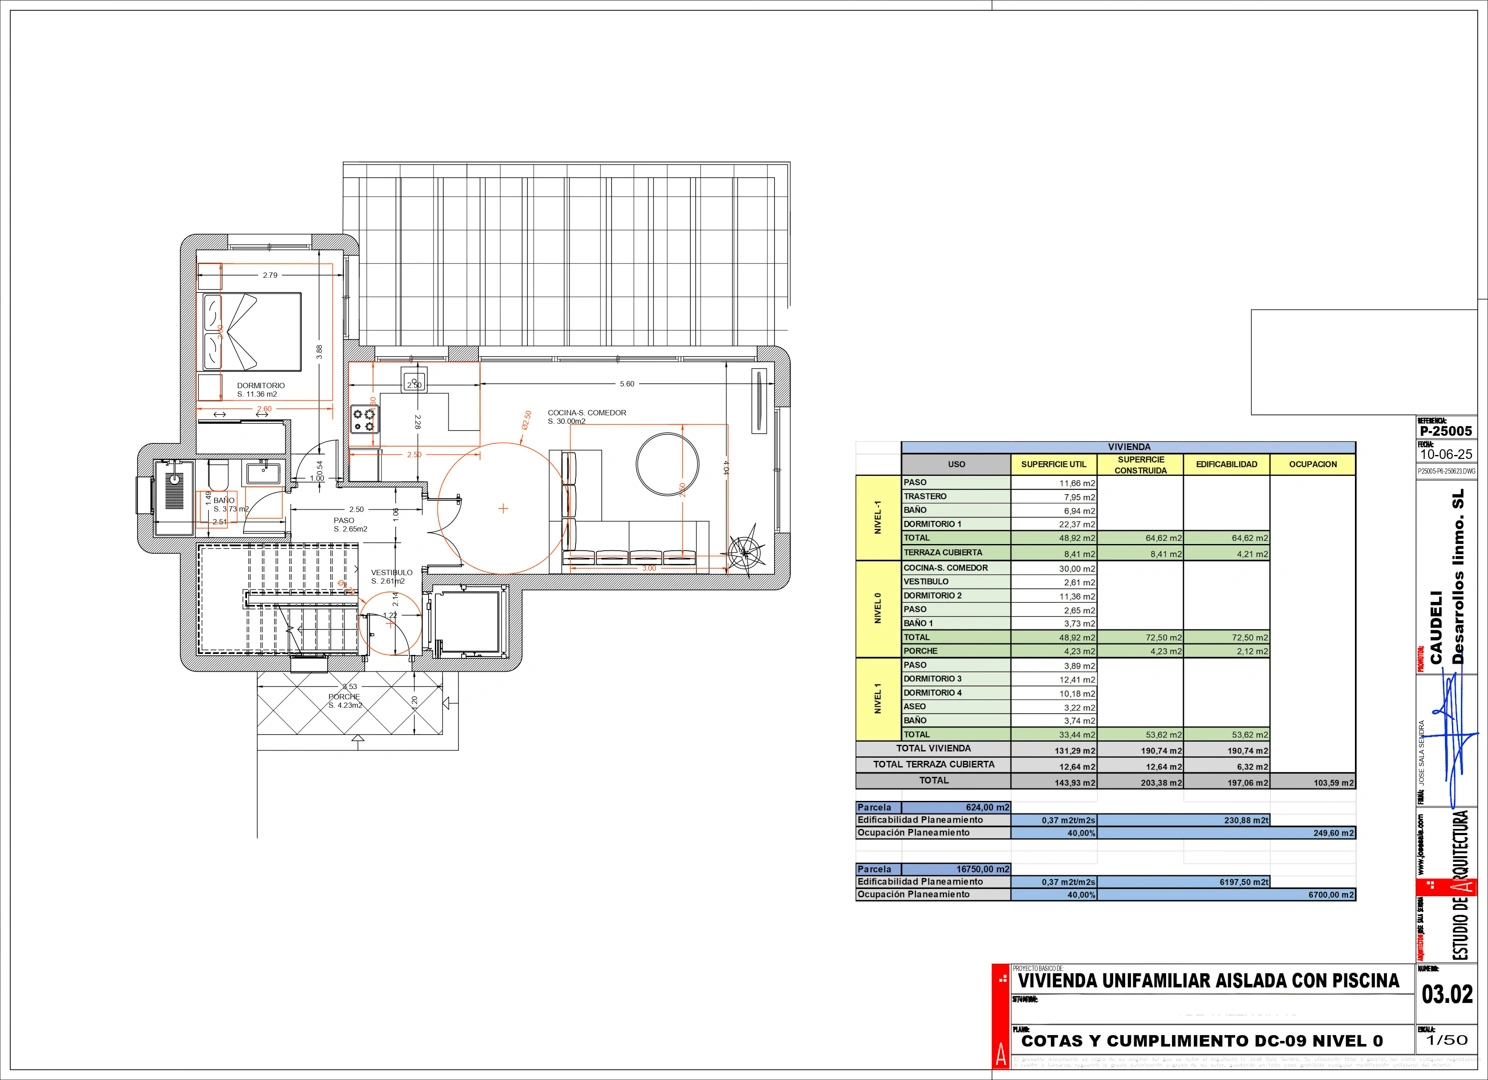The height and width of the screenshot is (1080, 1488).
Task: Click the wall-mounted TV symbol
Action: (x=759, y=401)
